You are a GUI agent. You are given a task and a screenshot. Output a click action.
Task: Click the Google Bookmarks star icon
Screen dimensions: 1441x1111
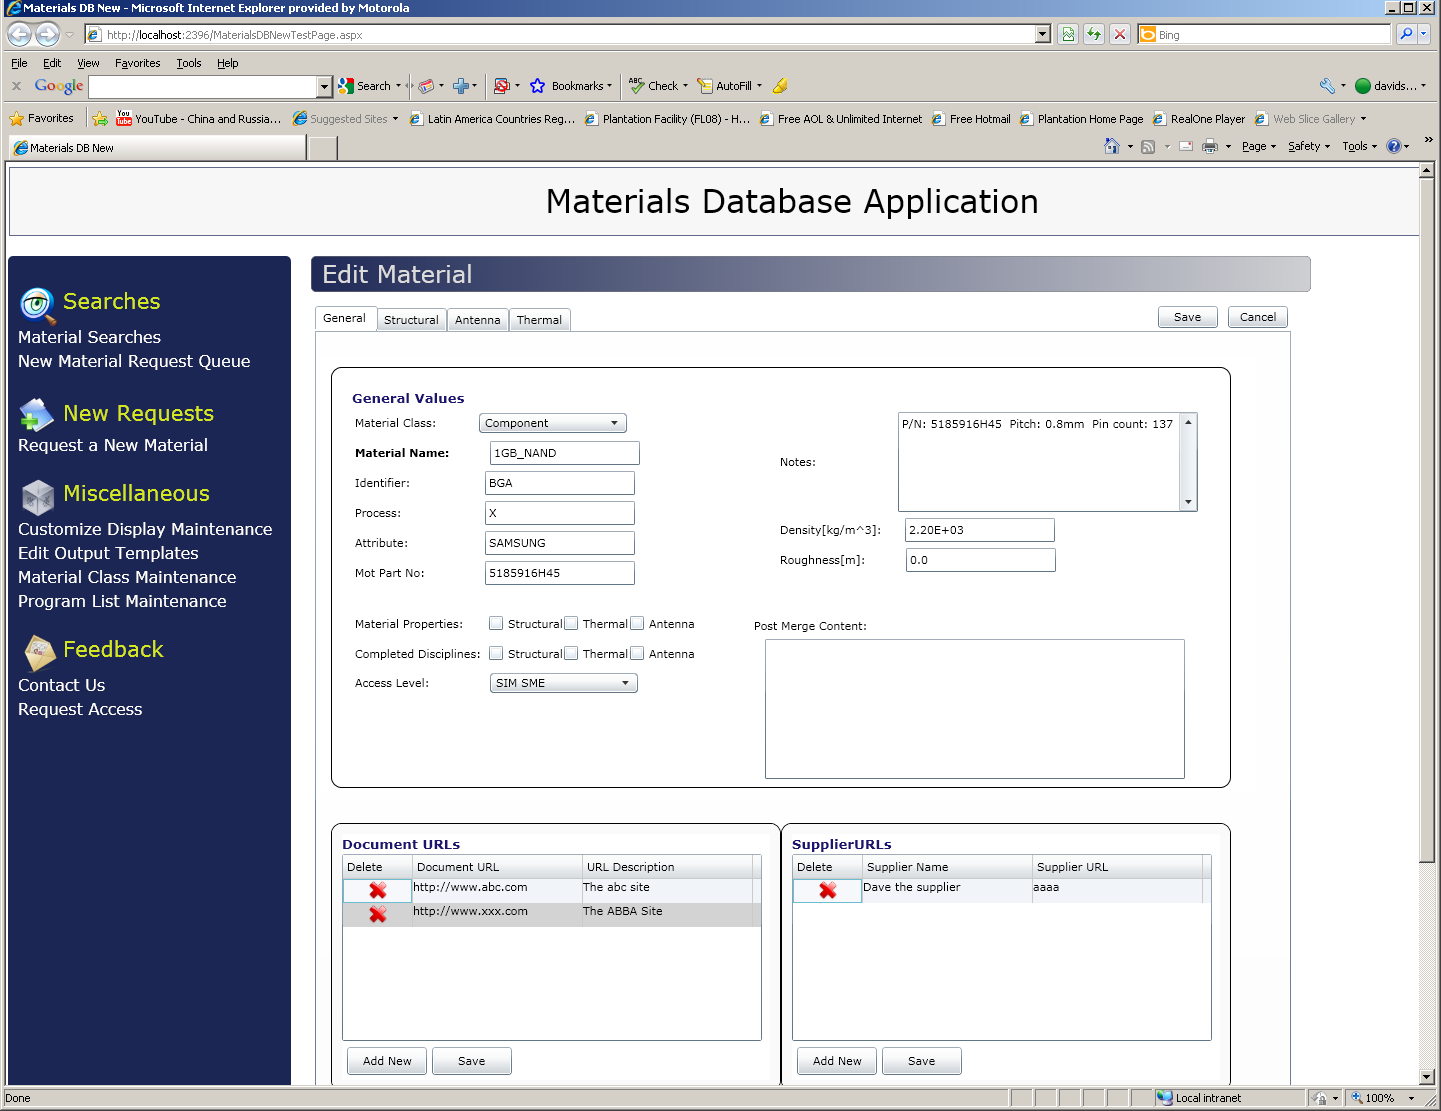[538, 86]
